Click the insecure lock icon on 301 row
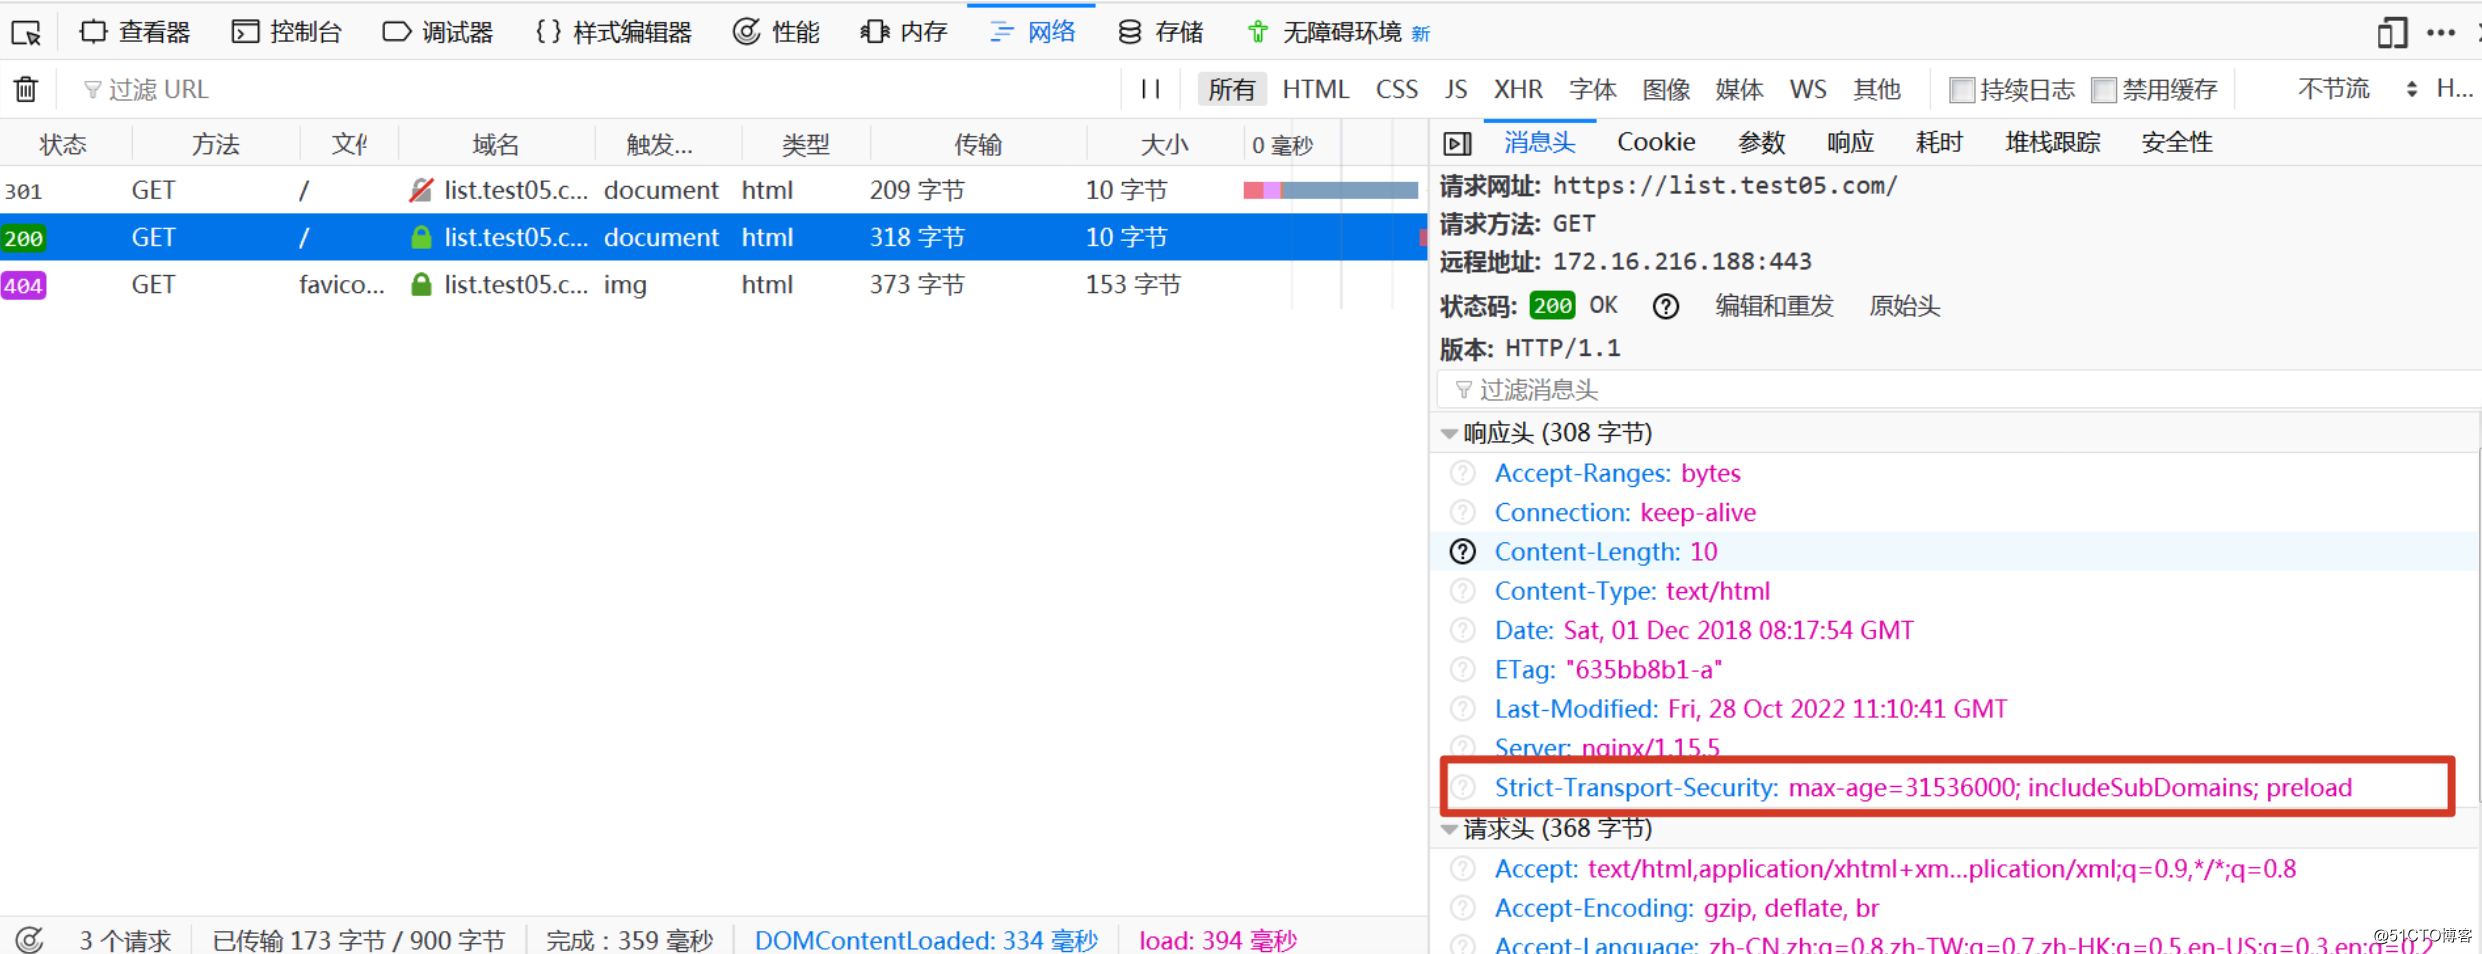The image size is (2482, 954). [x=421, y=190]
